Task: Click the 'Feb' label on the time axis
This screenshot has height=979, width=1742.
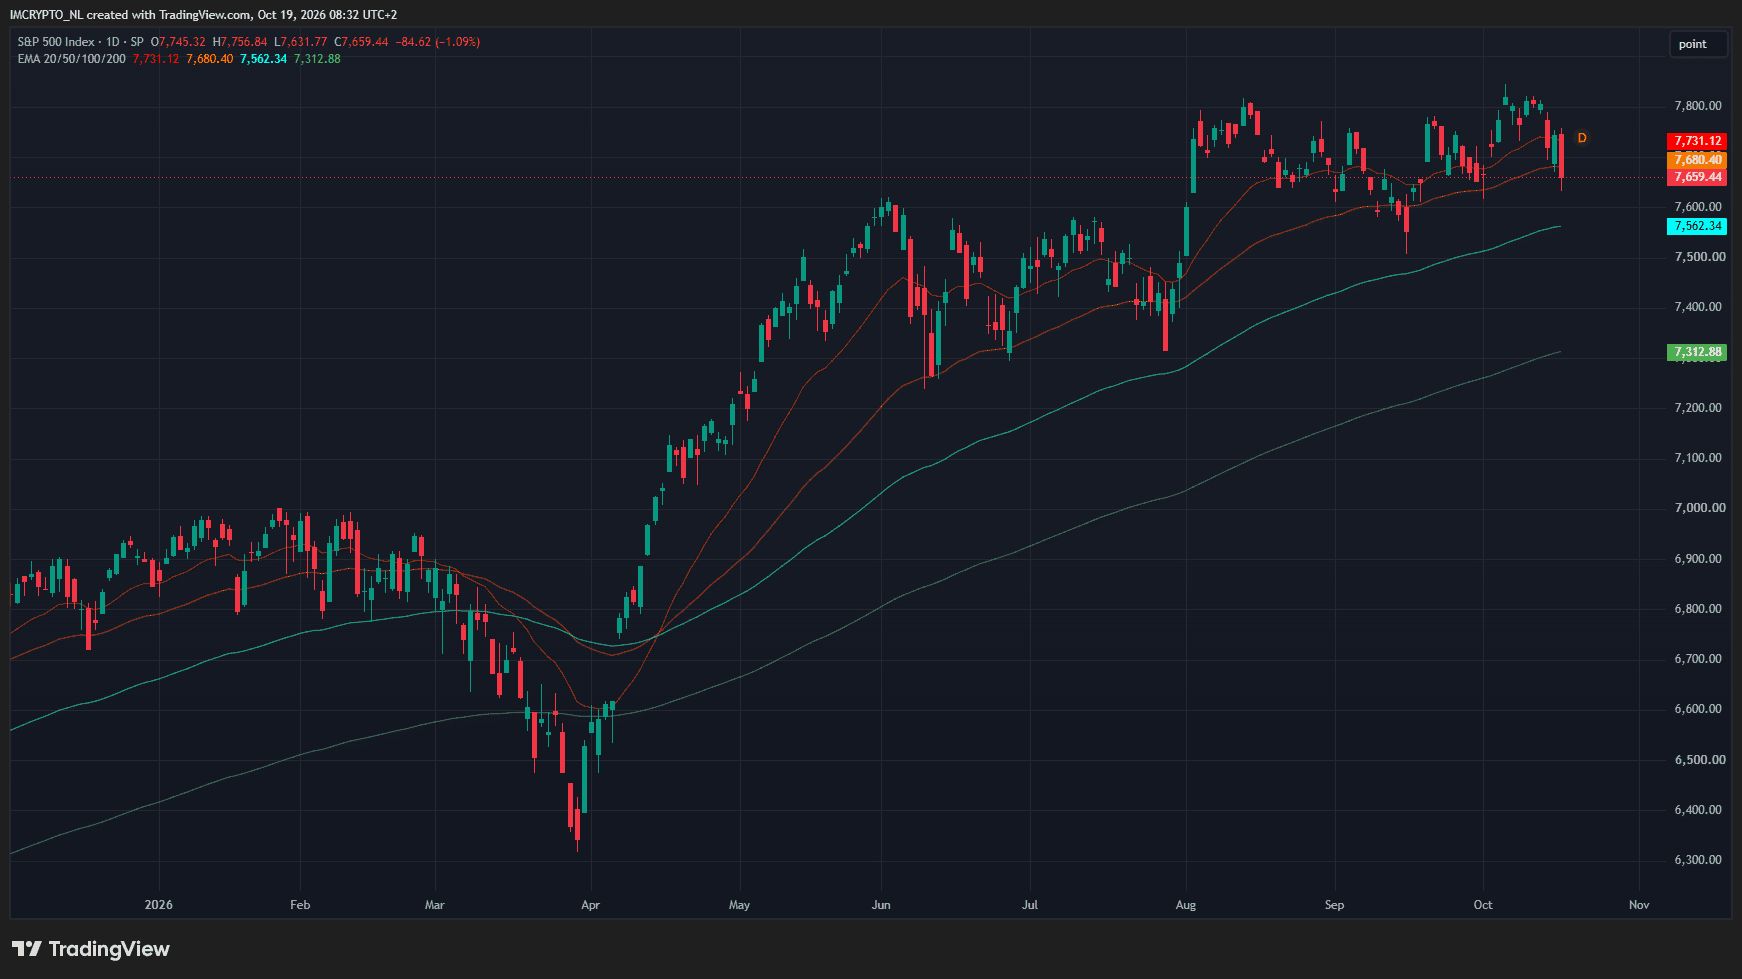Action: 300,905
